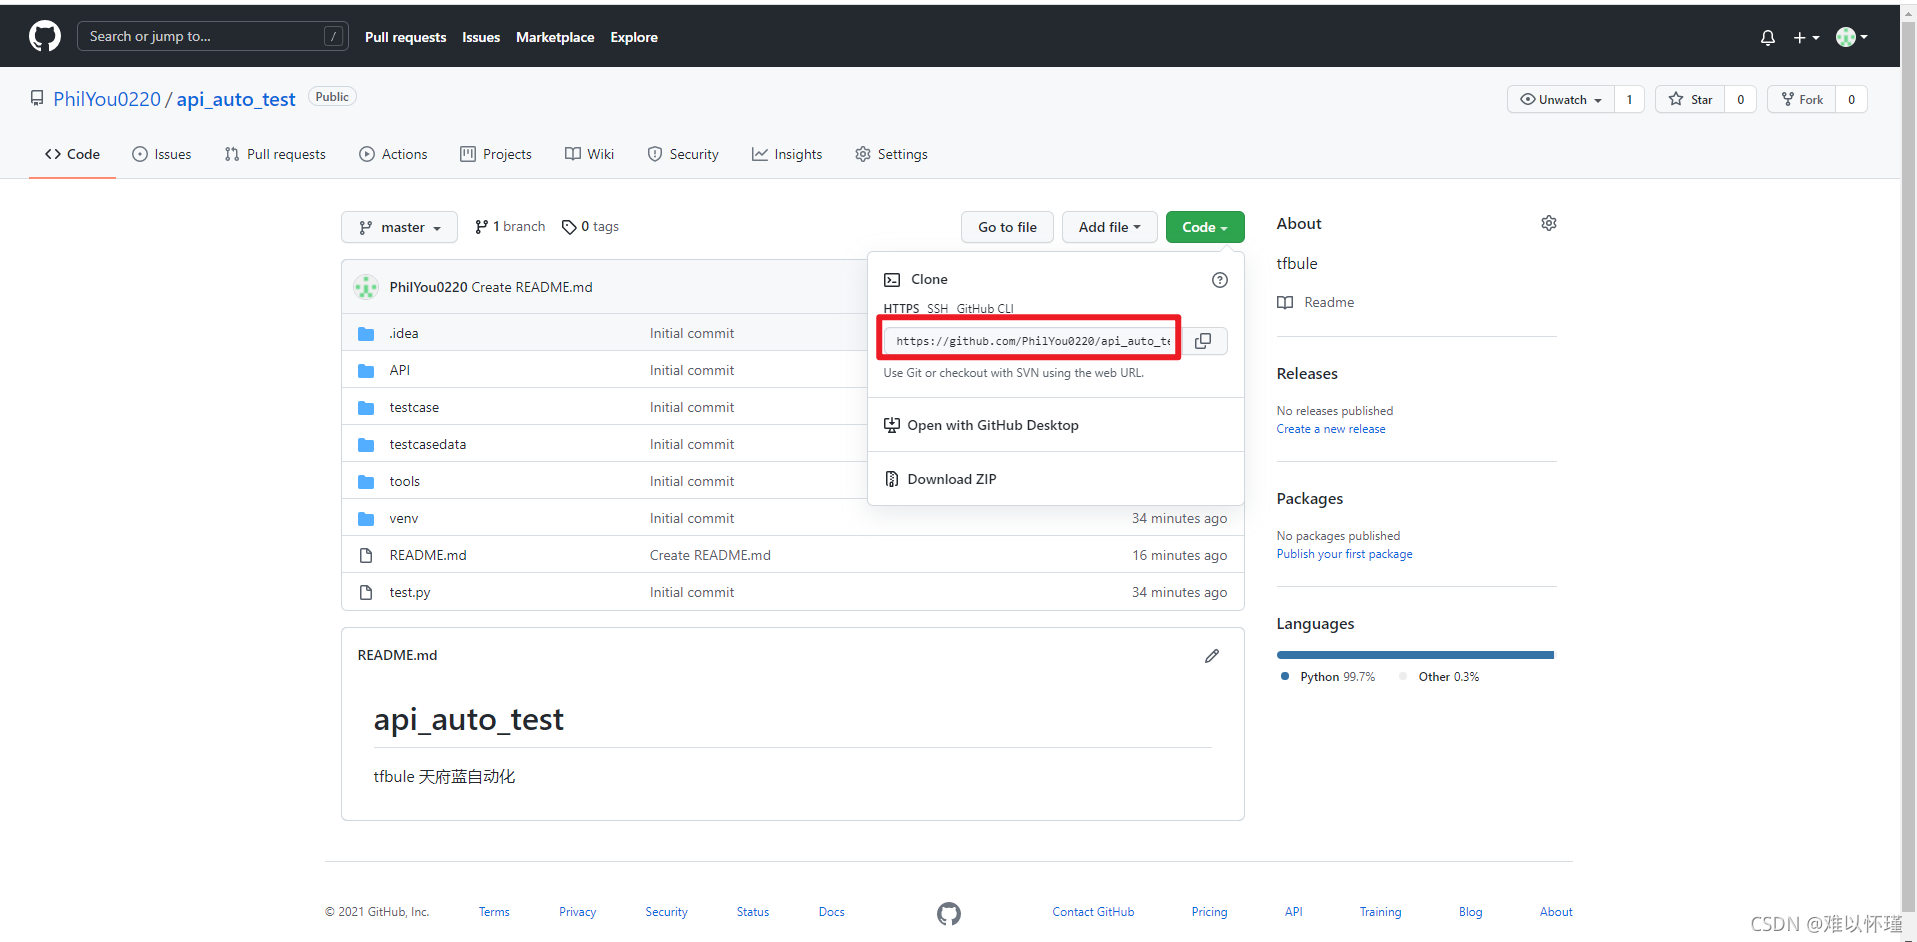Click the clone URL text field
1917x942 pixels.
coord(1031,341)
